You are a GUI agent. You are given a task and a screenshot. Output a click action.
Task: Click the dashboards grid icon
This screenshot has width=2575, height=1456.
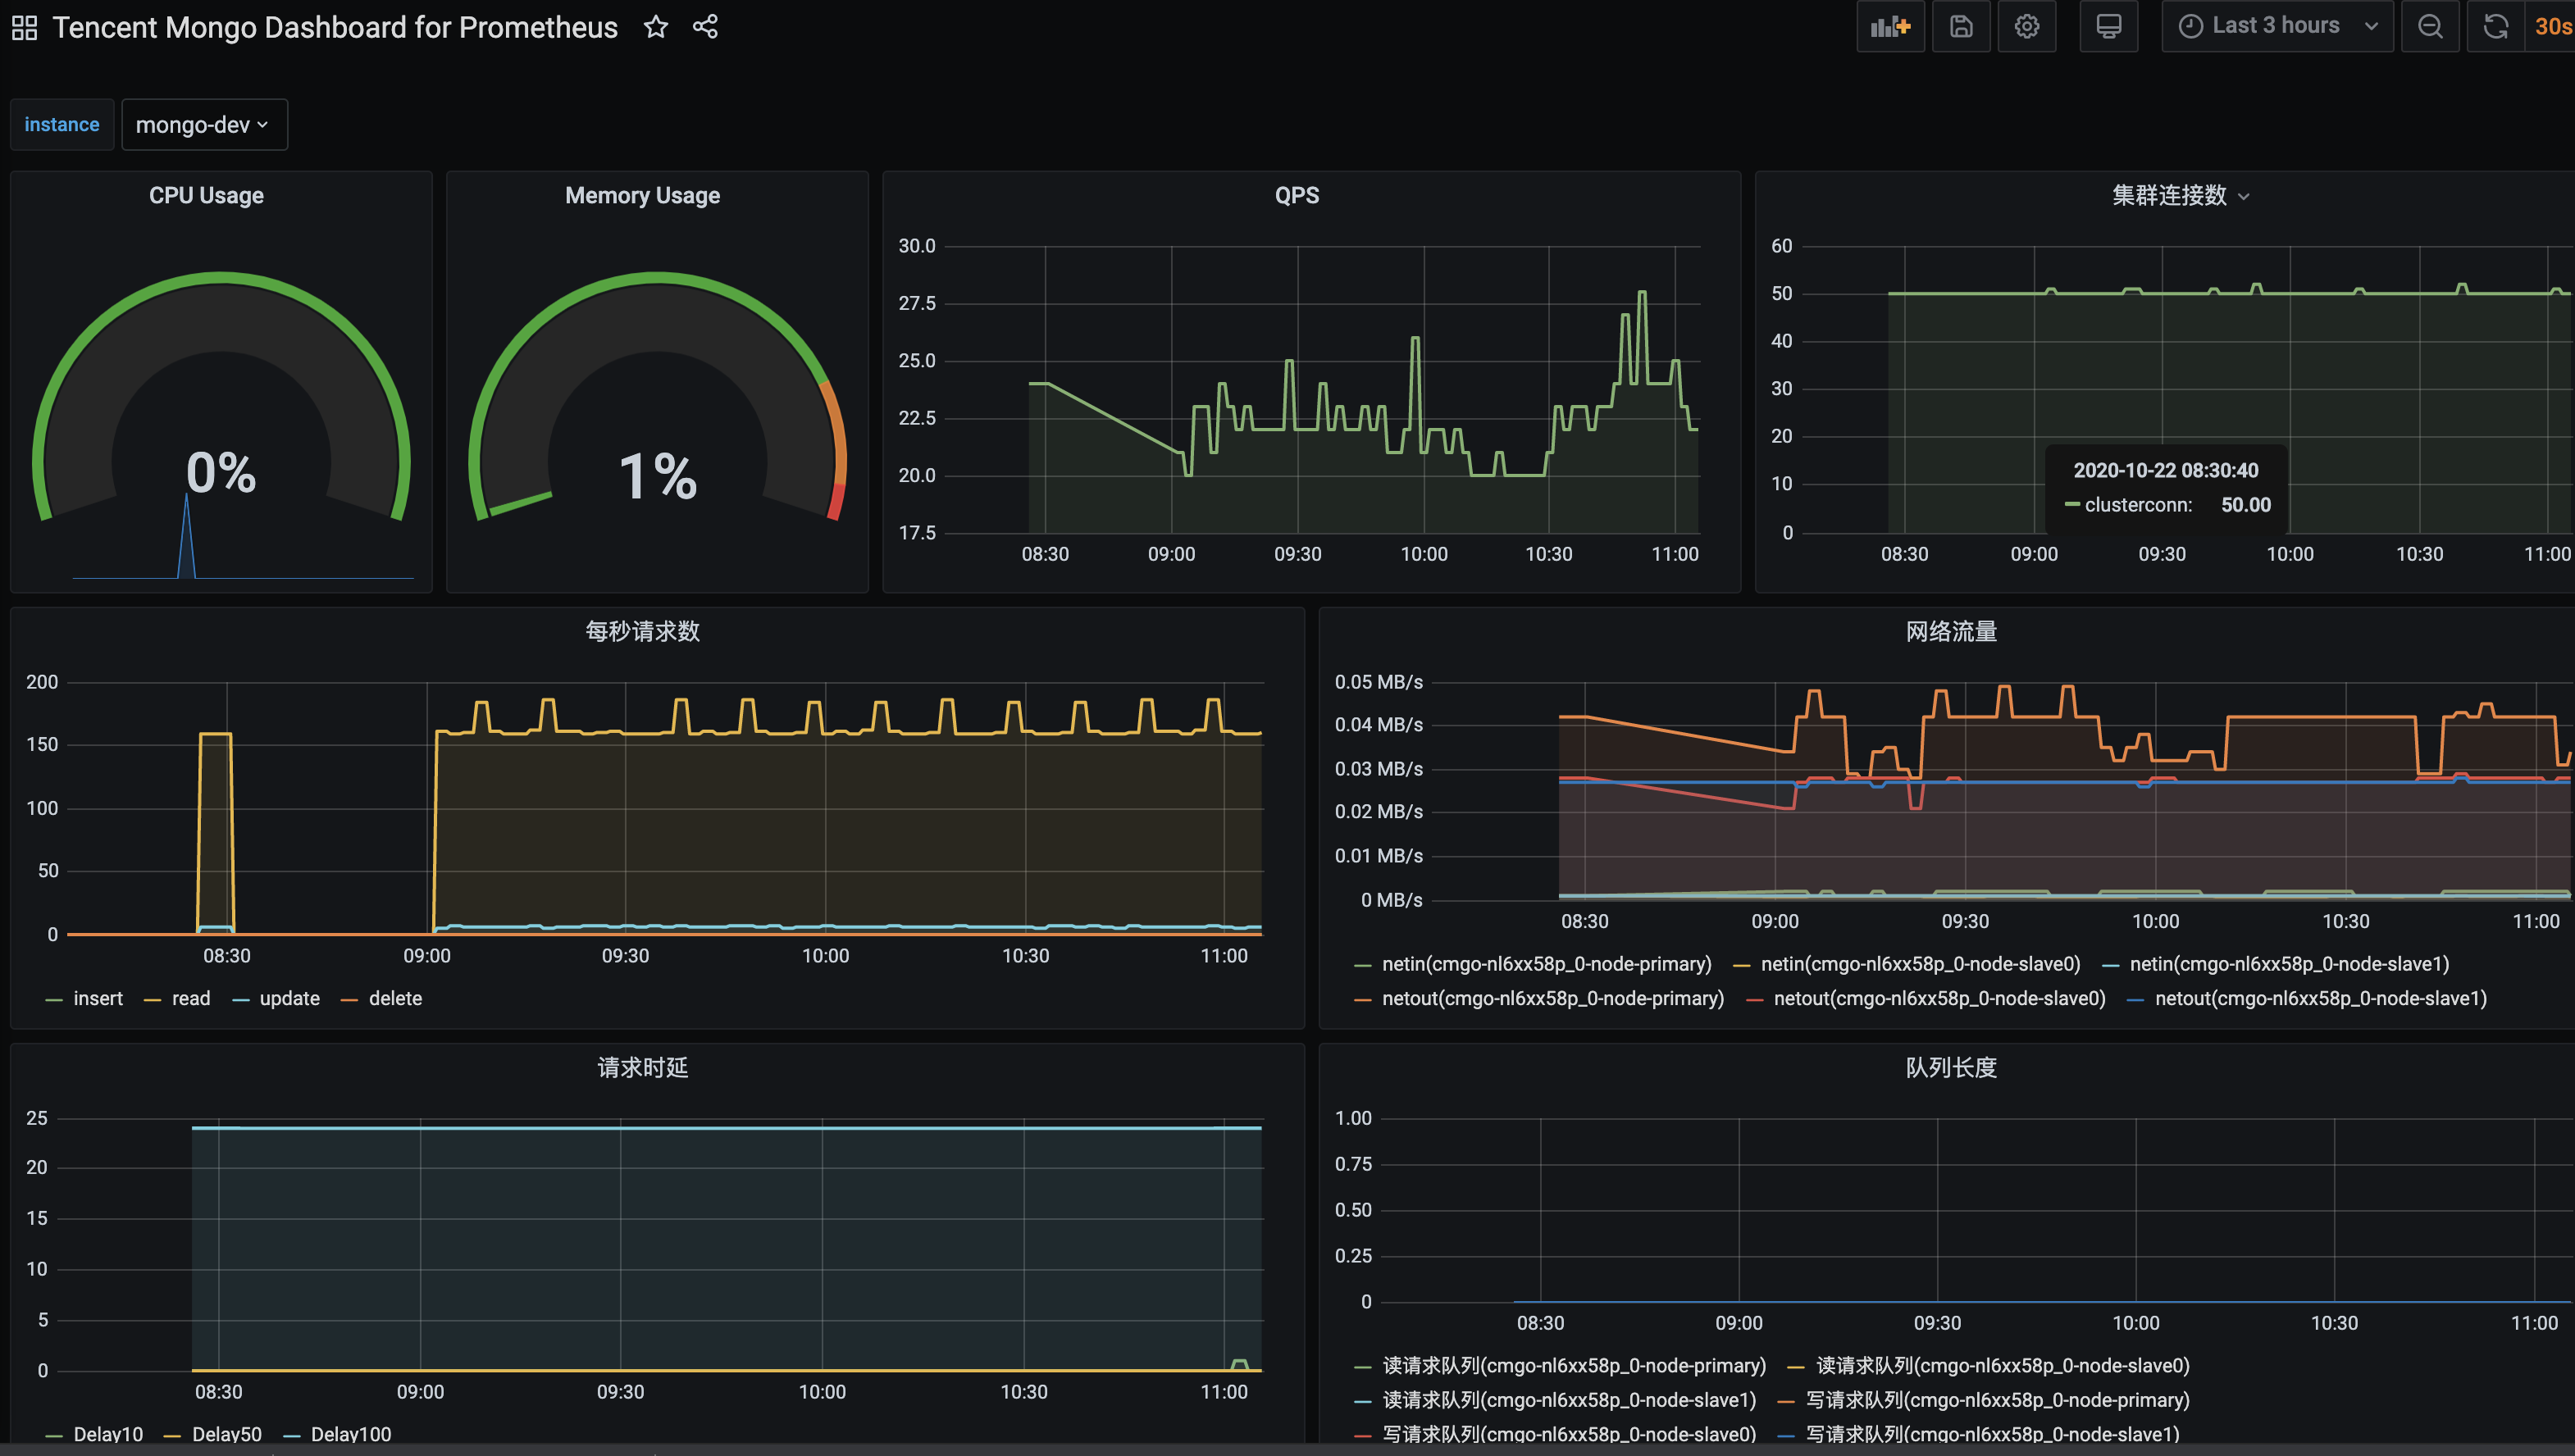(24, 27)
